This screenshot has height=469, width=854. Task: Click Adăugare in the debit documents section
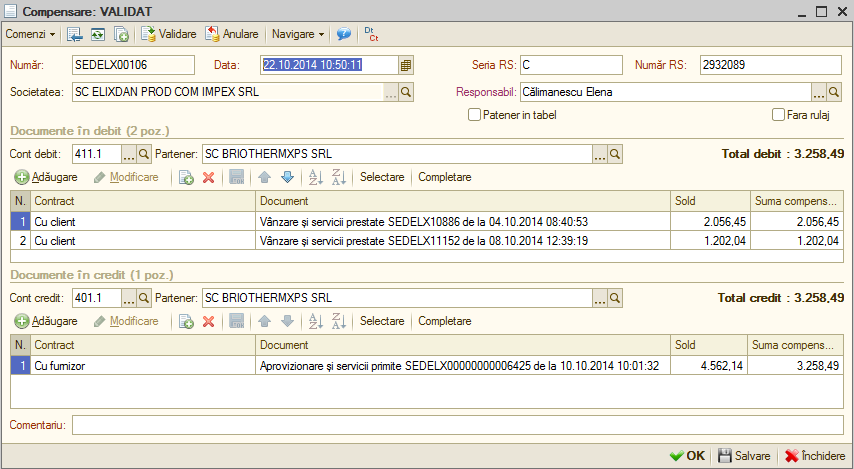(x=46, y=178)
